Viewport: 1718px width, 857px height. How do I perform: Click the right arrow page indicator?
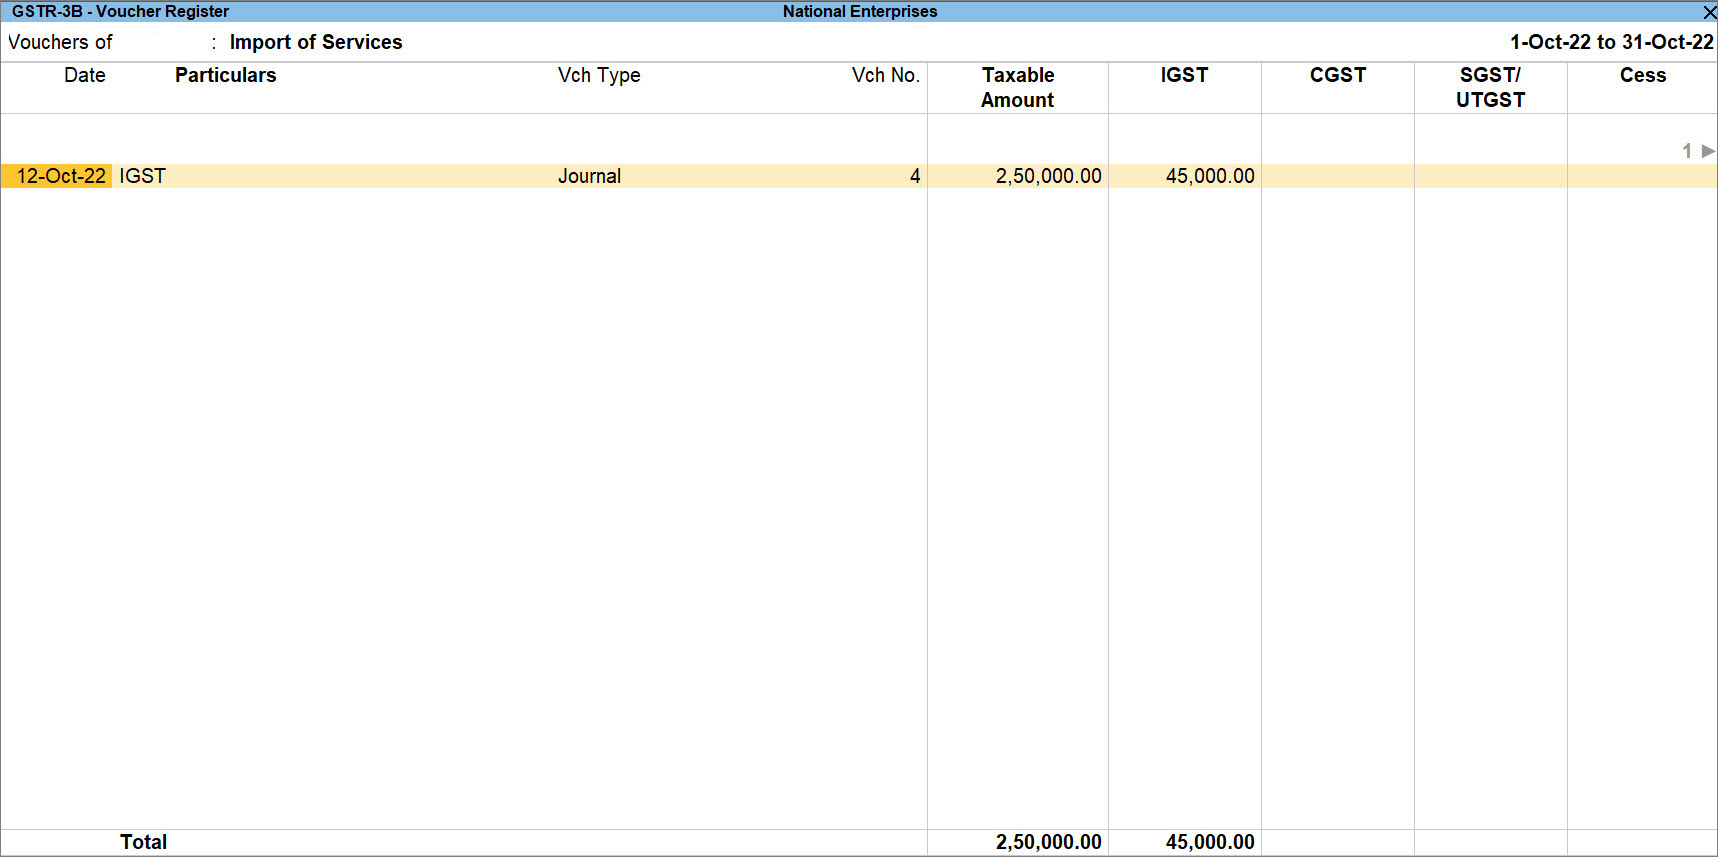coord(1708,151)
